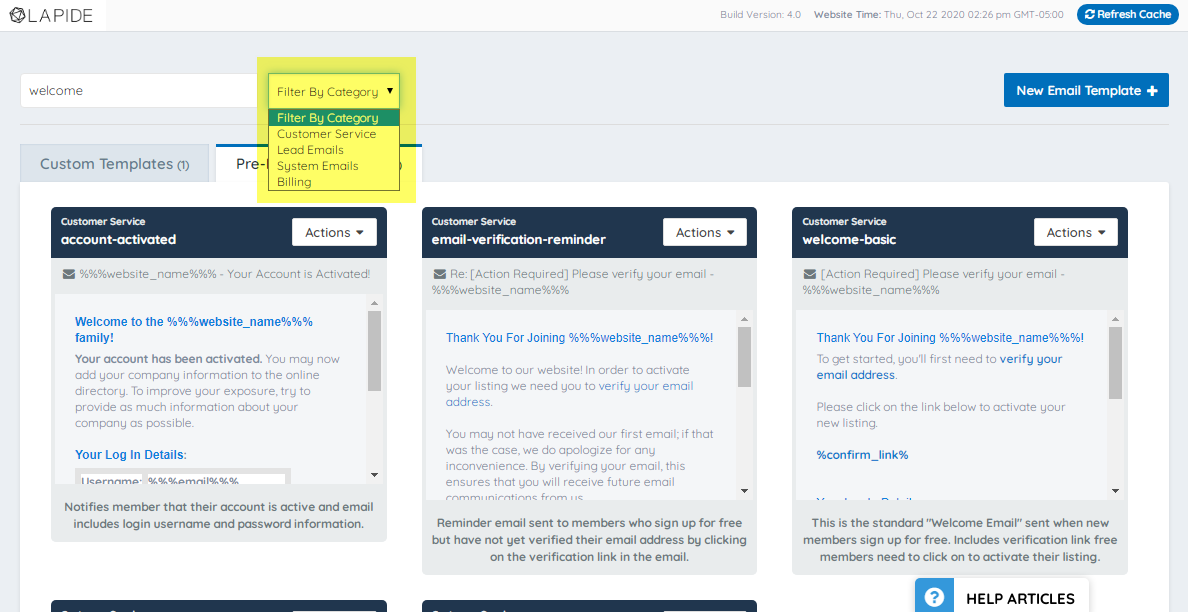Click 'Your Log In Details:' heading
The image size is (1188, 612).
[131, 454]
